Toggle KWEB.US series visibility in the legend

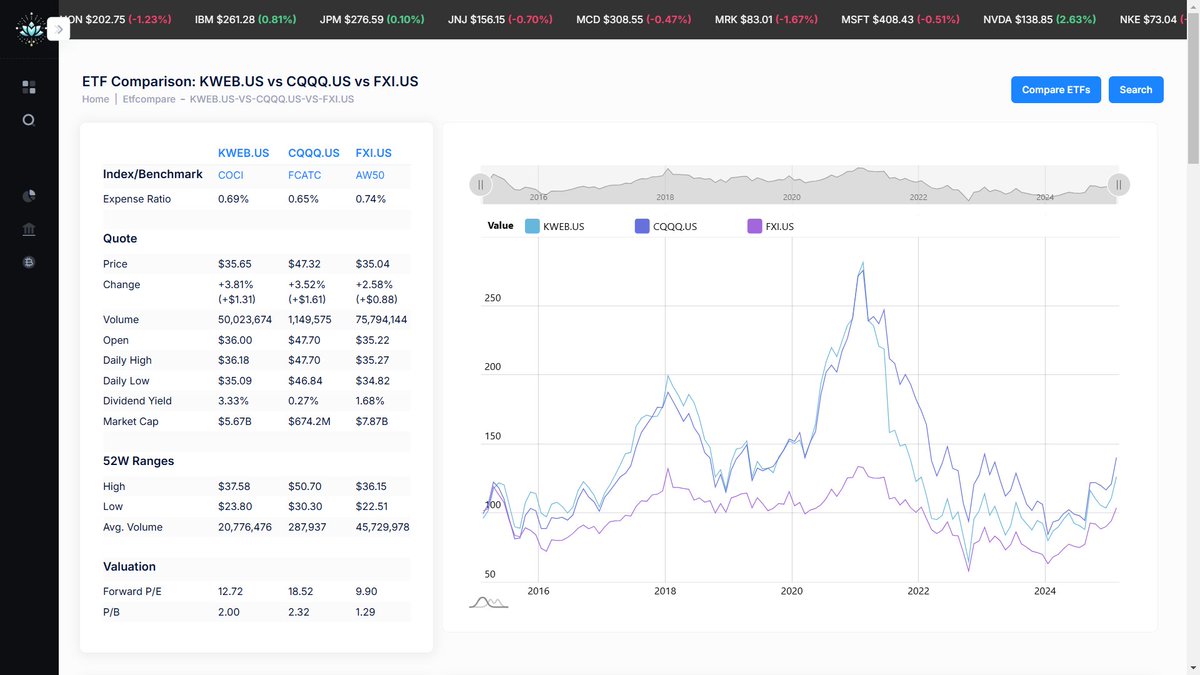click(564, 225)
